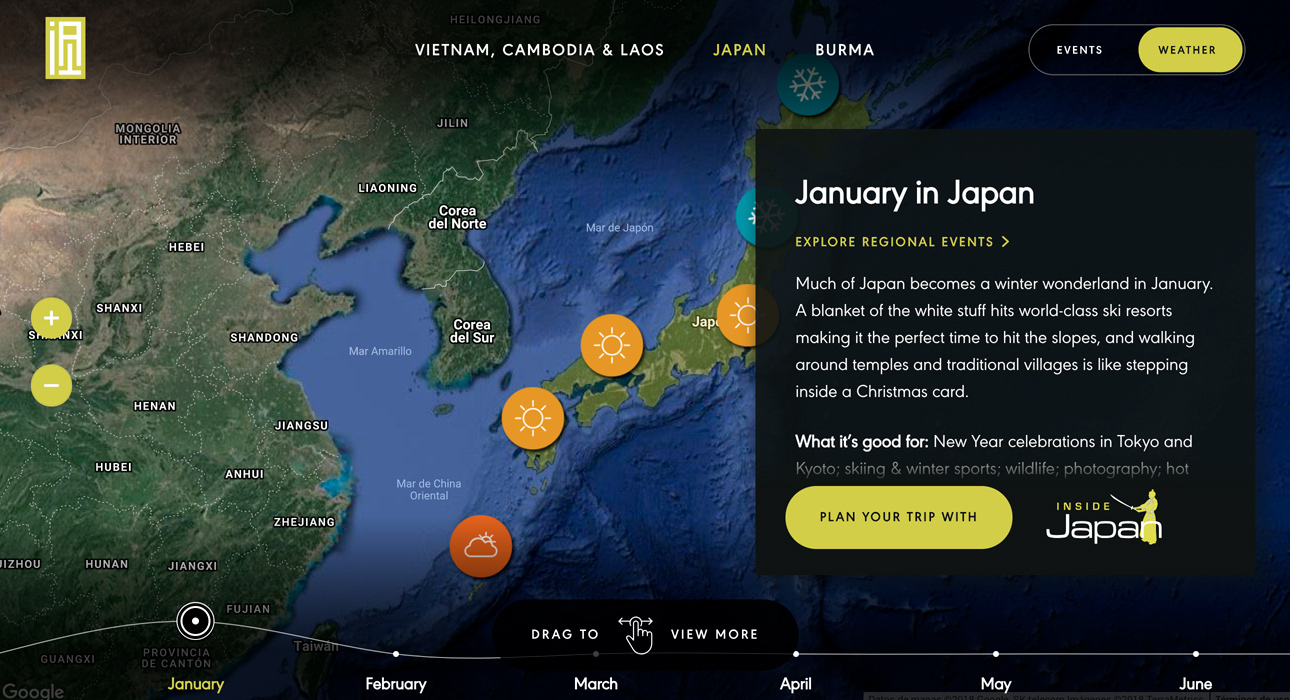
Task: Click the January timeline slider handle
Action: pyautogui.click(x=195, y=621)
